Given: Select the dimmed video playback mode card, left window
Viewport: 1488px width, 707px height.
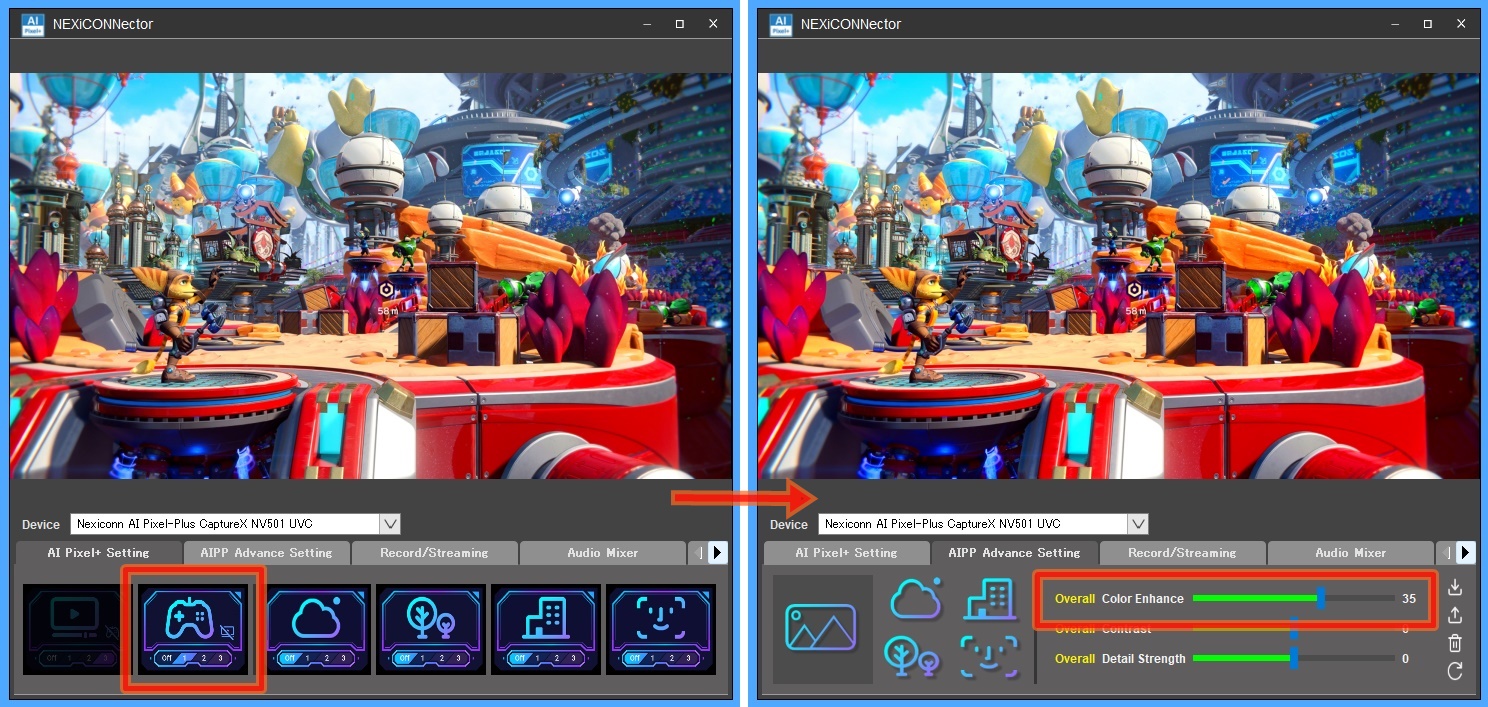Looking at the screenshot, I should [x=77, y=627].
